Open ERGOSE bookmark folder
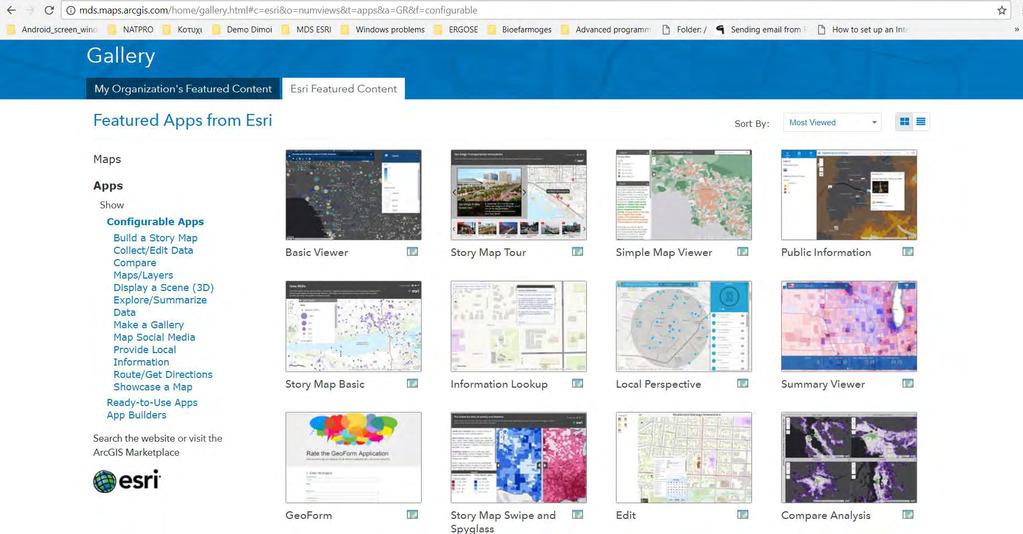 [x=456, y=29]
